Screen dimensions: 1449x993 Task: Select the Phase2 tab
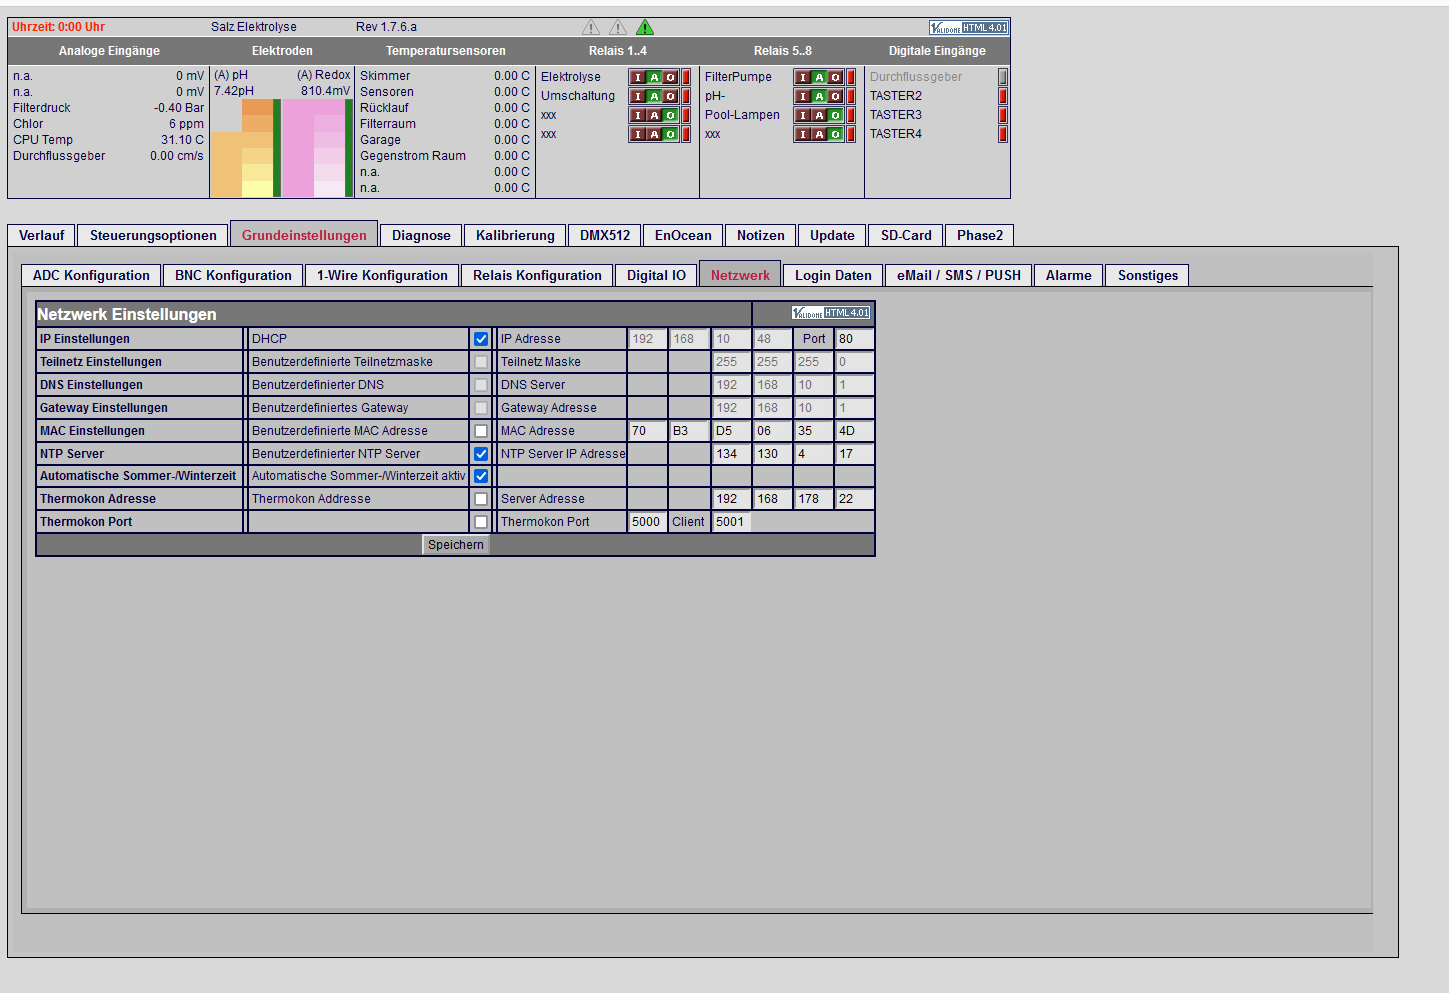[980, 235]
